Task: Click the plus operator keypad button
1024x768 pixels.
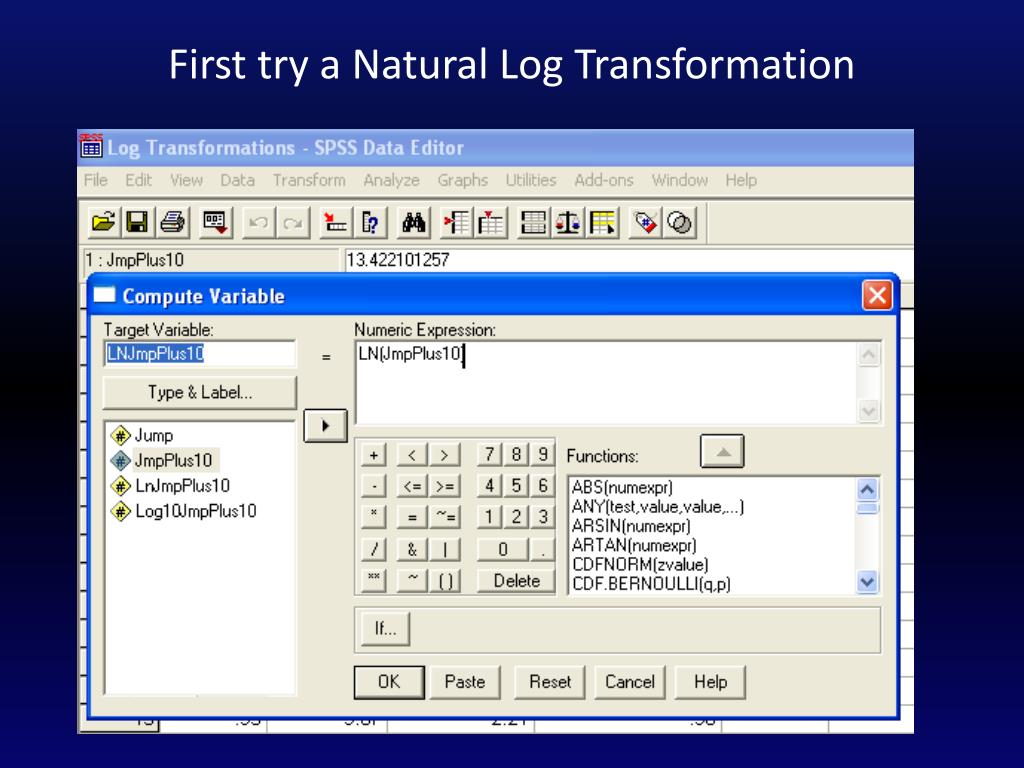Action: [x=374, y=455]
